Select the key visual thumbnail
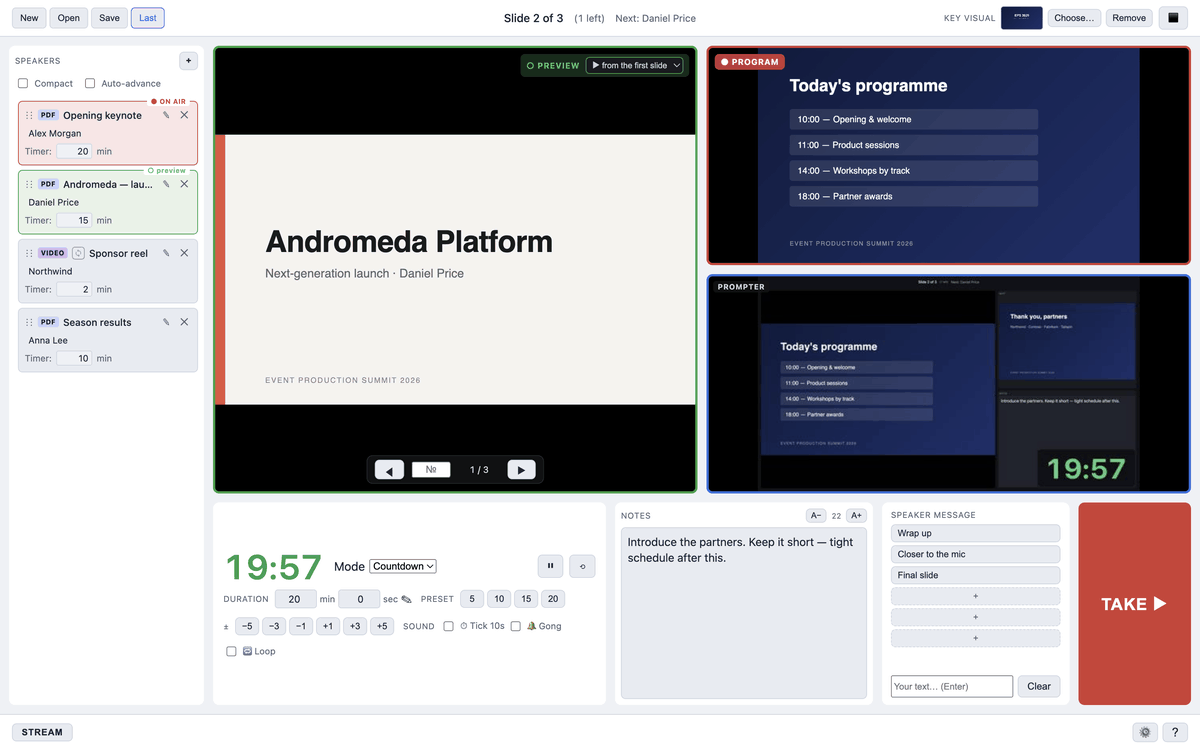The width and height of the screenshot is (1200, 750). pyautogui.click(x=1022, y=18)
